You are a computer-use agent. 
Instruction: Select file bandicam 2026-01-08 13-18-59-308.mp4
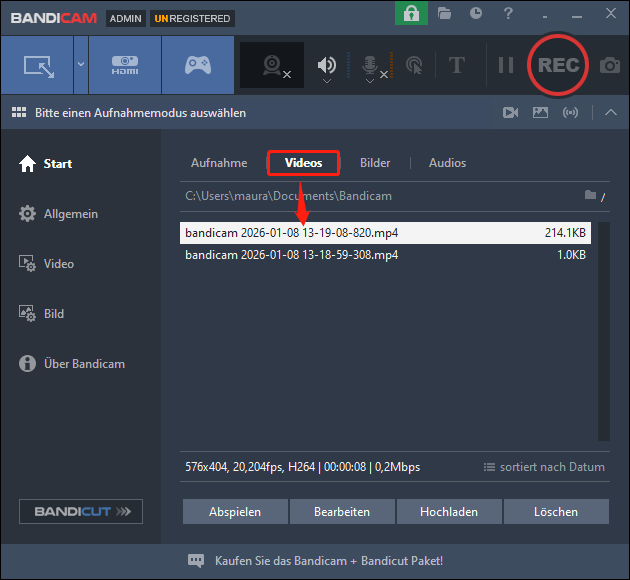pyautogui.click(x=385, y=255)
